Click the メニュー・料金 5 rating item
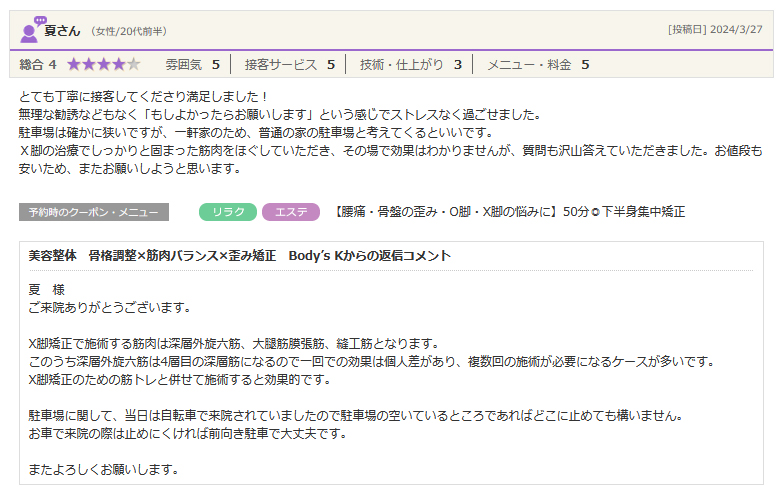The height and width of the screenshot is (489, 784). [x=537, y=65]
